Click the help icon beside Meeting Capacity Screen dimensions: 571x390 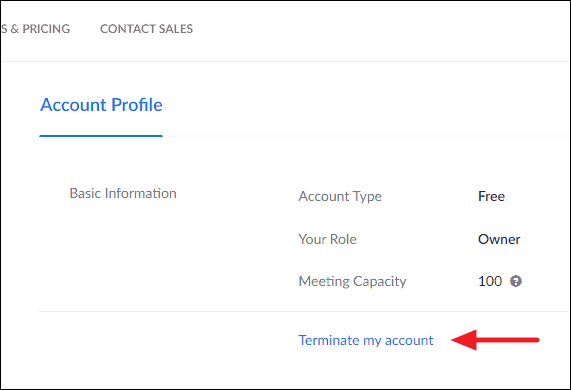tap(515, 281)
